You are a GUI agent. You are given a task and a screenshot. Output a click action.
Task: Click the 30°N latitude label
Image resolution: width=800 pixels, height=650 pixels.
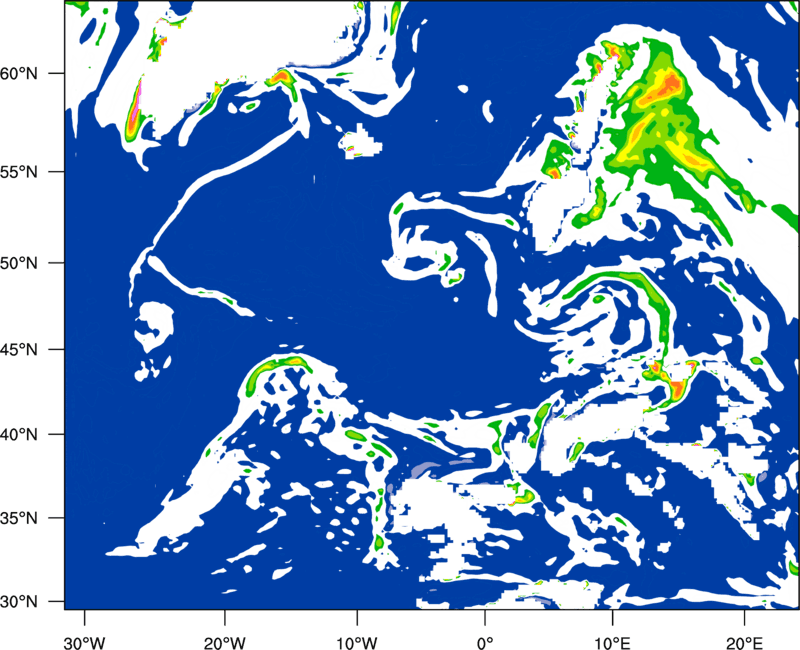pyautogui.click(x=19, y=602)
